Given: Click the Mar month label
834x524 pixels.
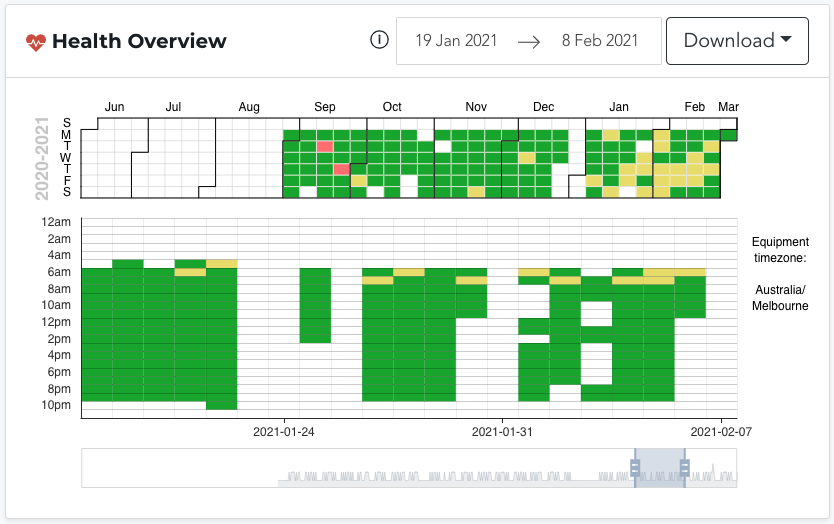Looking at the screenshot, I should [728, 107].
